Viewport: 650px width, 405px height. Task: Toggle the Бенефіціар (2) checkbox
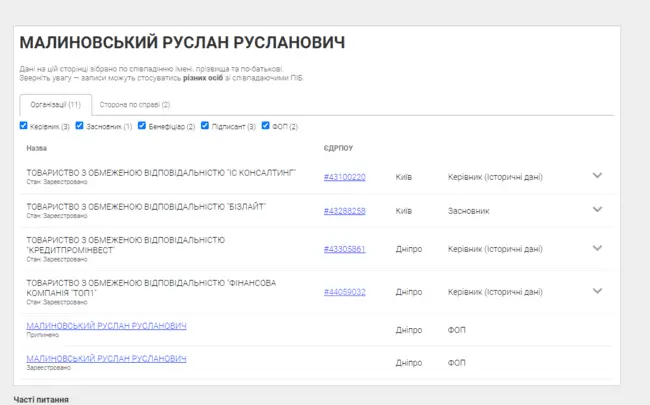click(x=142, y=126)
